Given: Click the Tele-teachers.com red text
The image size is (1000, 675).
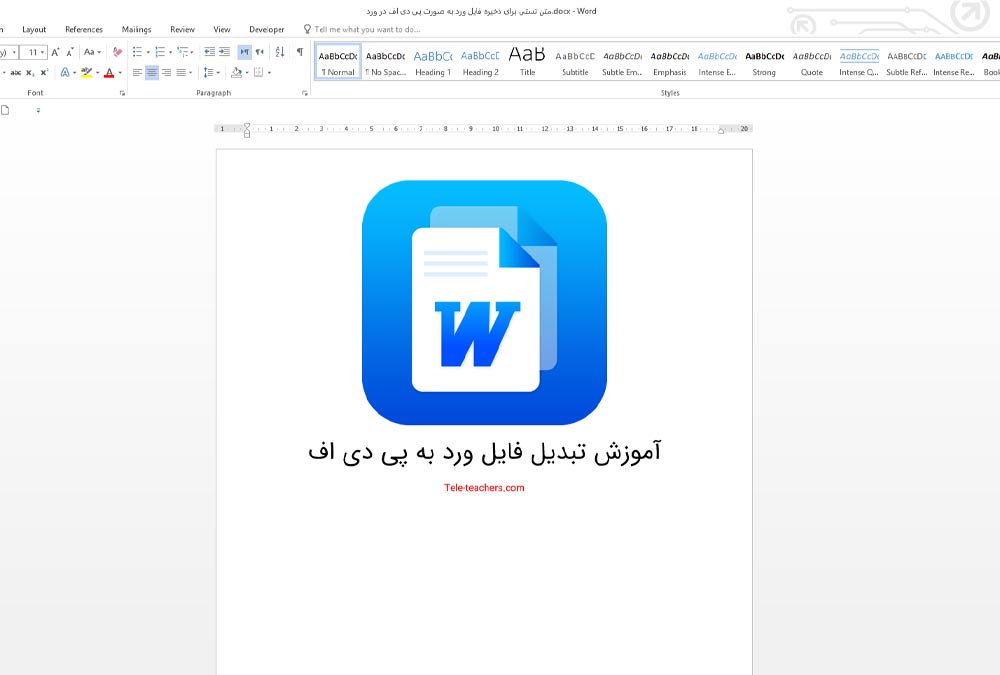Looking at the screenshot, I should point(484,487).
